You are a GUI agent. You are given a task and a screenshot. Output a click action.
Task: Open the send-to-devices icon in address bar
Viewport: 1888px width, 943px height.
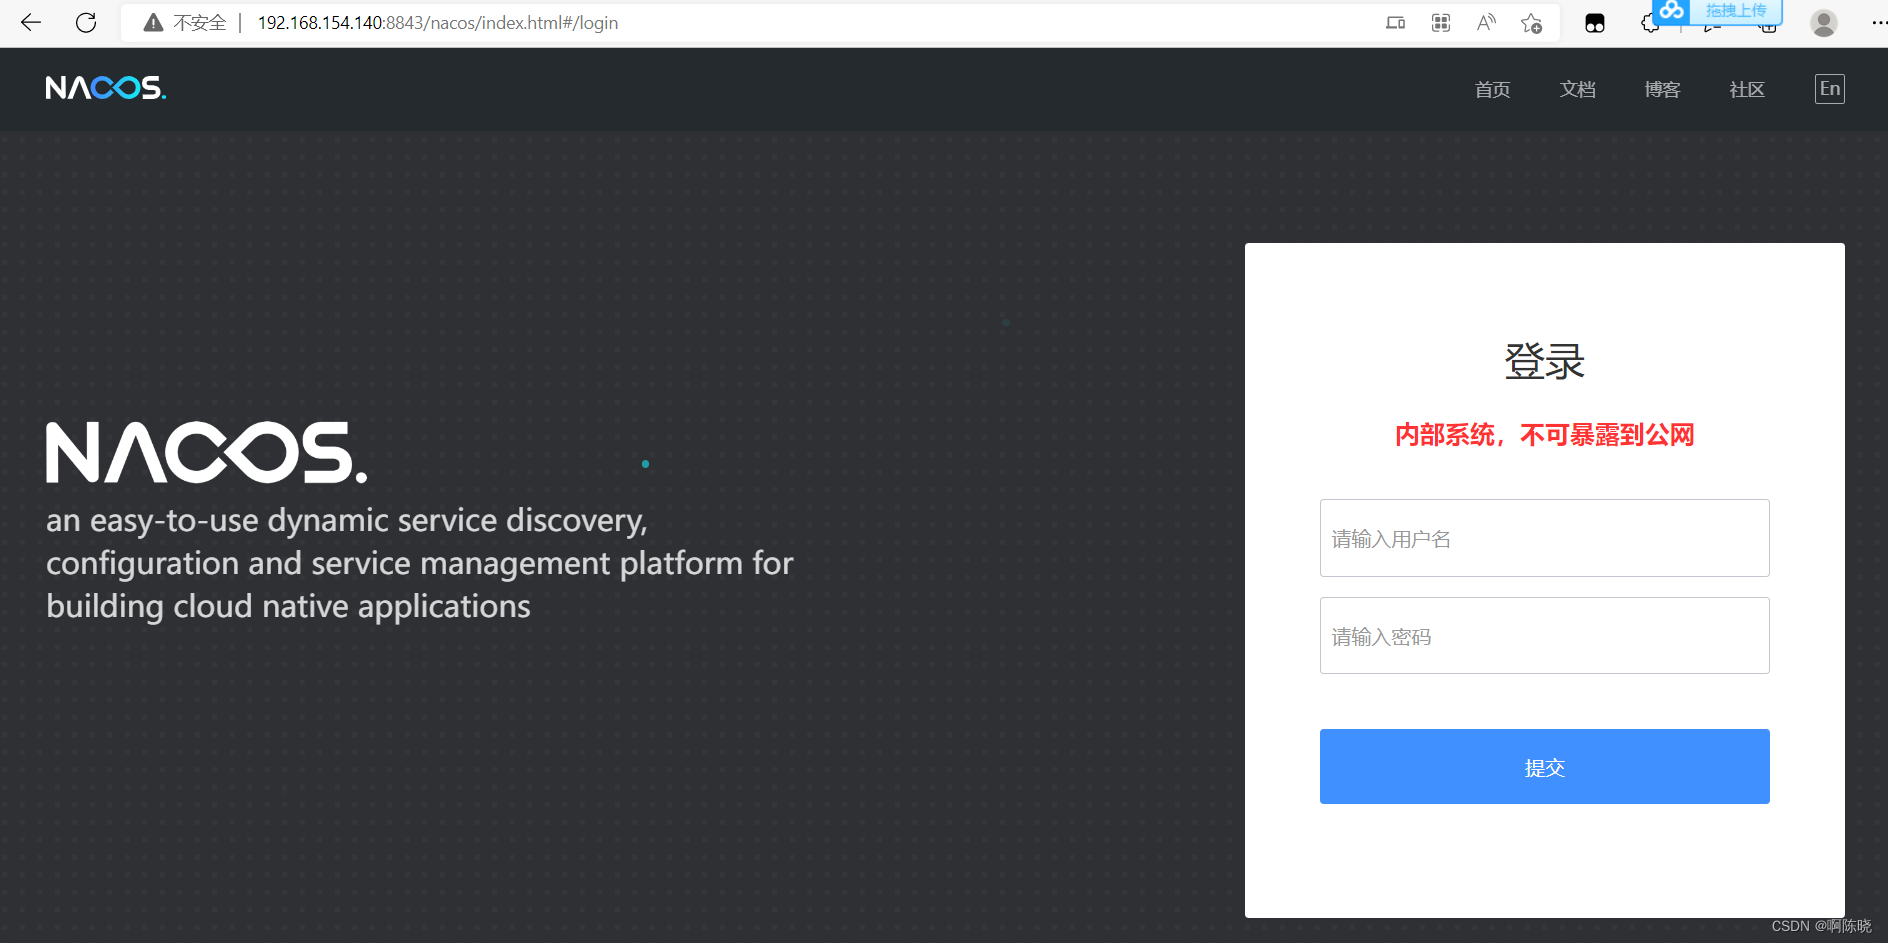[1395, 23]
